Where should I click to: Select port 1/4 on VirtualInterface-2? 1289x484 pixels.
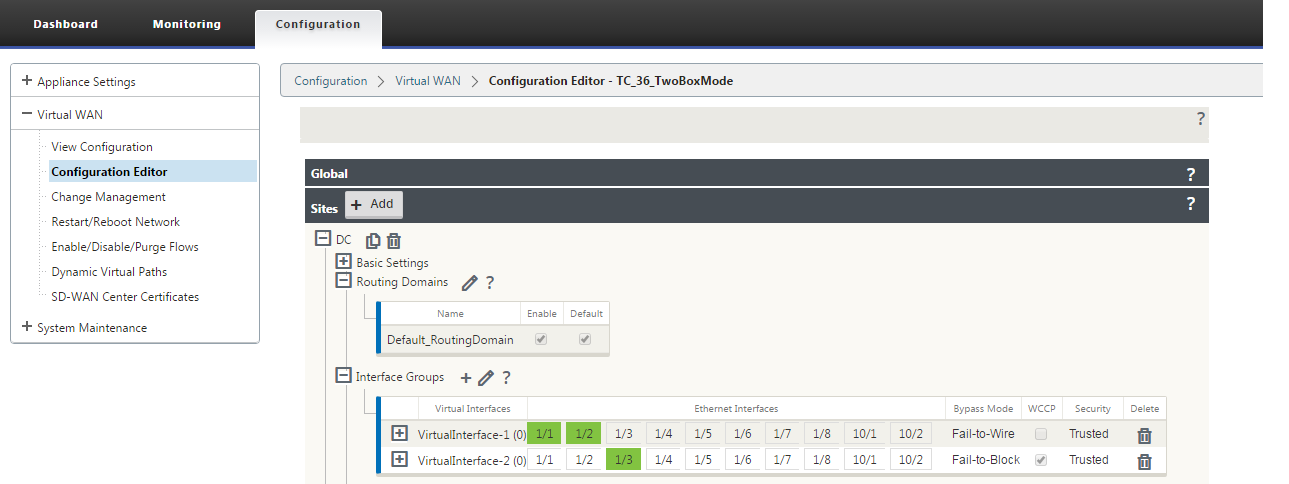[x=664, y=460]
